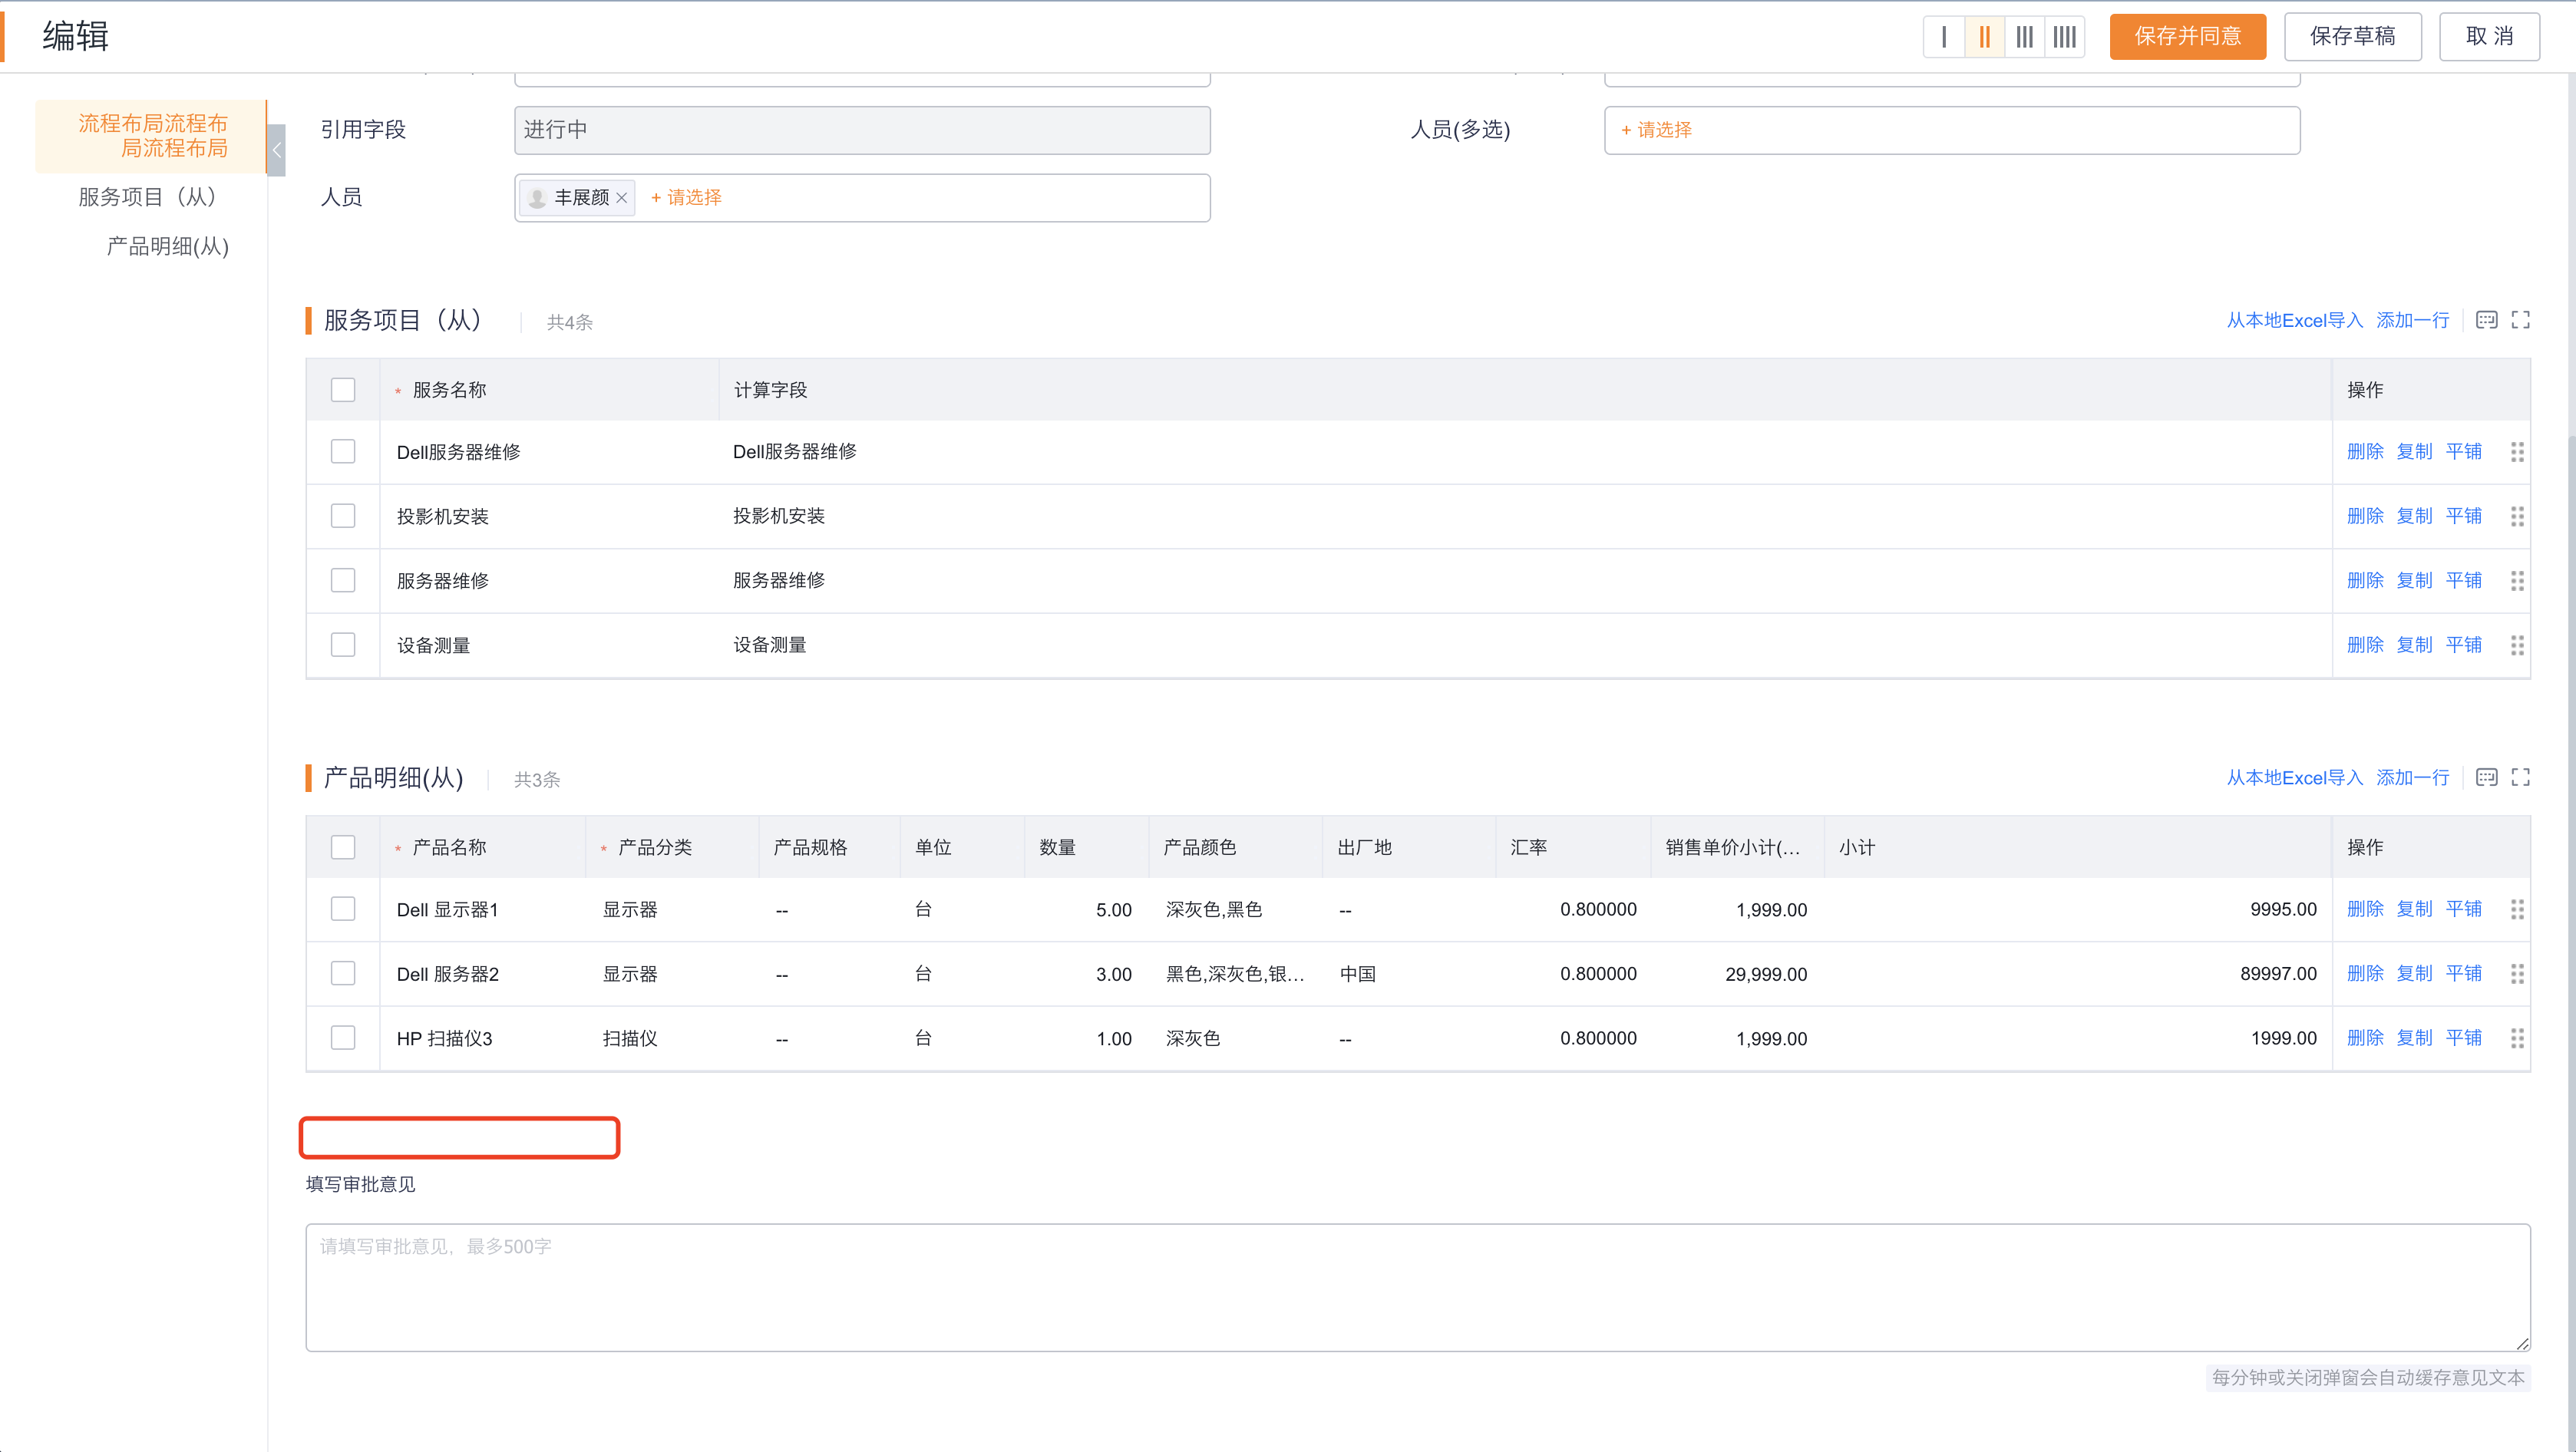The image size is (2576, 1452).
Task: Select the three-column layout icon
Action: coord(2024,37)
